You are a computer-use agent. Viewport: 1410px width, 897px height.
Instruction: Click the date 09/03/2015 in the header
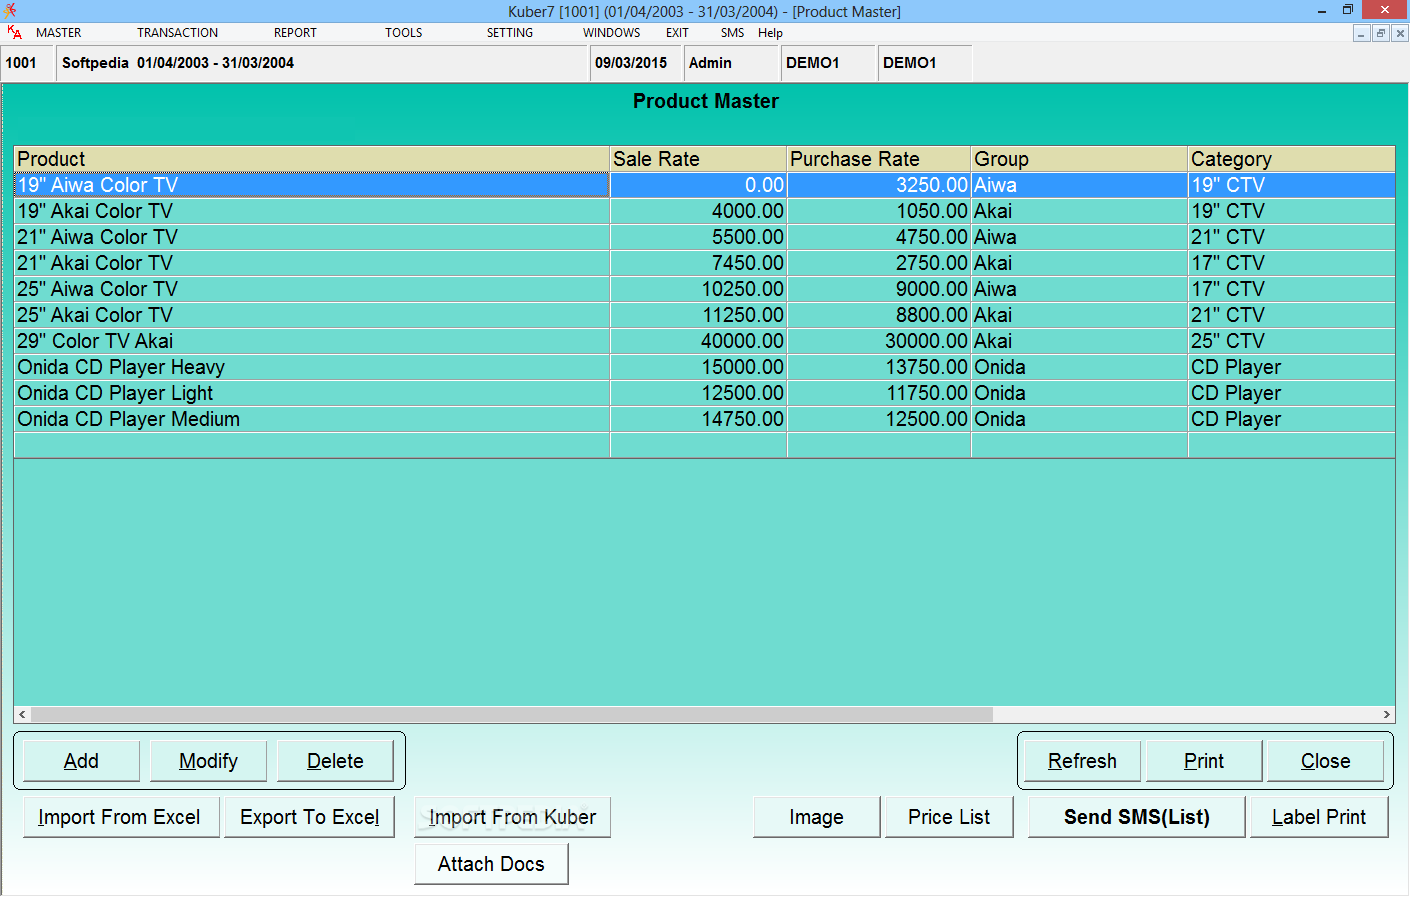(636, 63)
